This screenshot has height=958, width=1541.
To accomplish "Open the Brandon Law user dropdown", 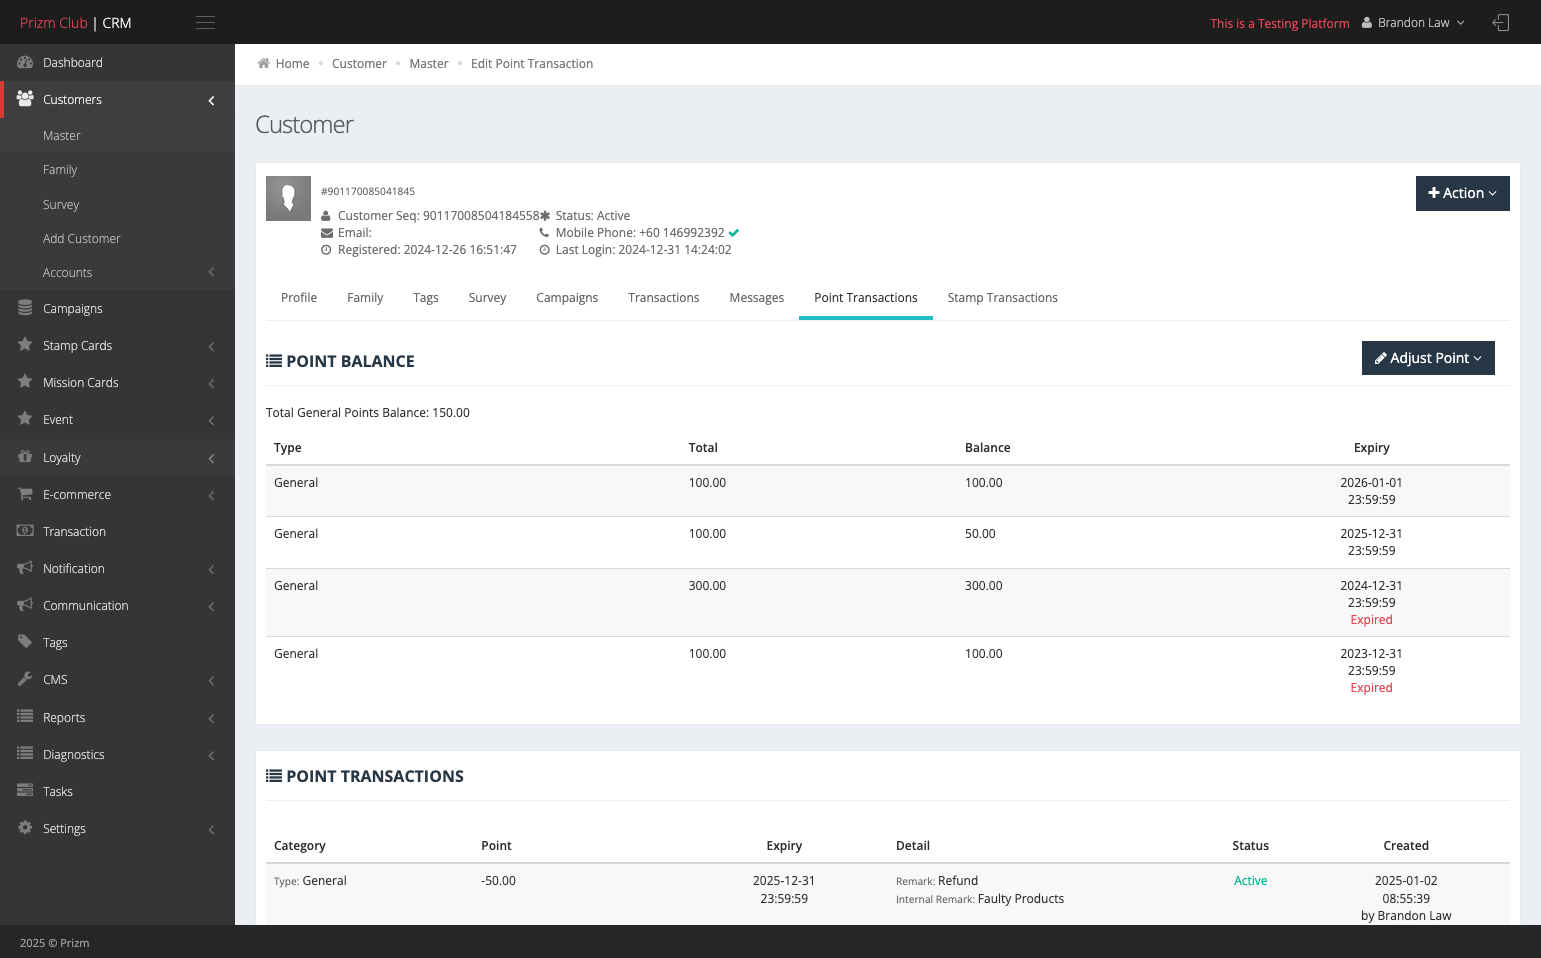I will (x=1412, y=22).
